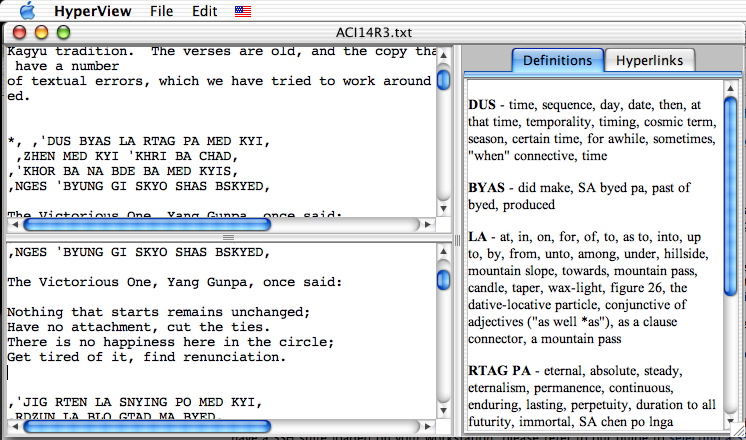The image size is (746, 440).
Task: Click the bottom pane's horizontal scrollbar thumb
Action: click(147, 426)
